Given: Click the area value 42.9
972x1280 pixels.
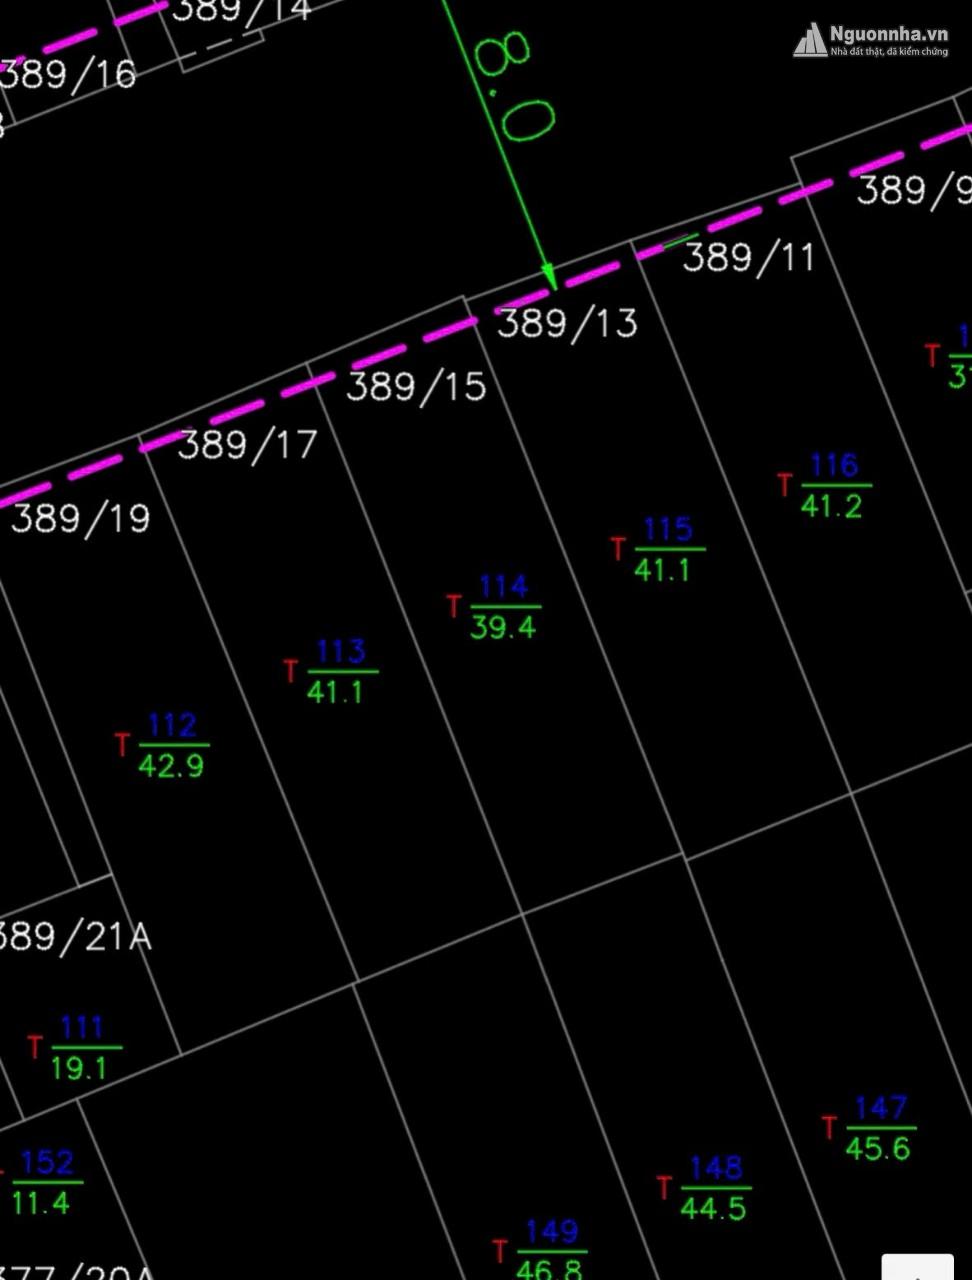Looking at the screenshot, I should [171, 766].
